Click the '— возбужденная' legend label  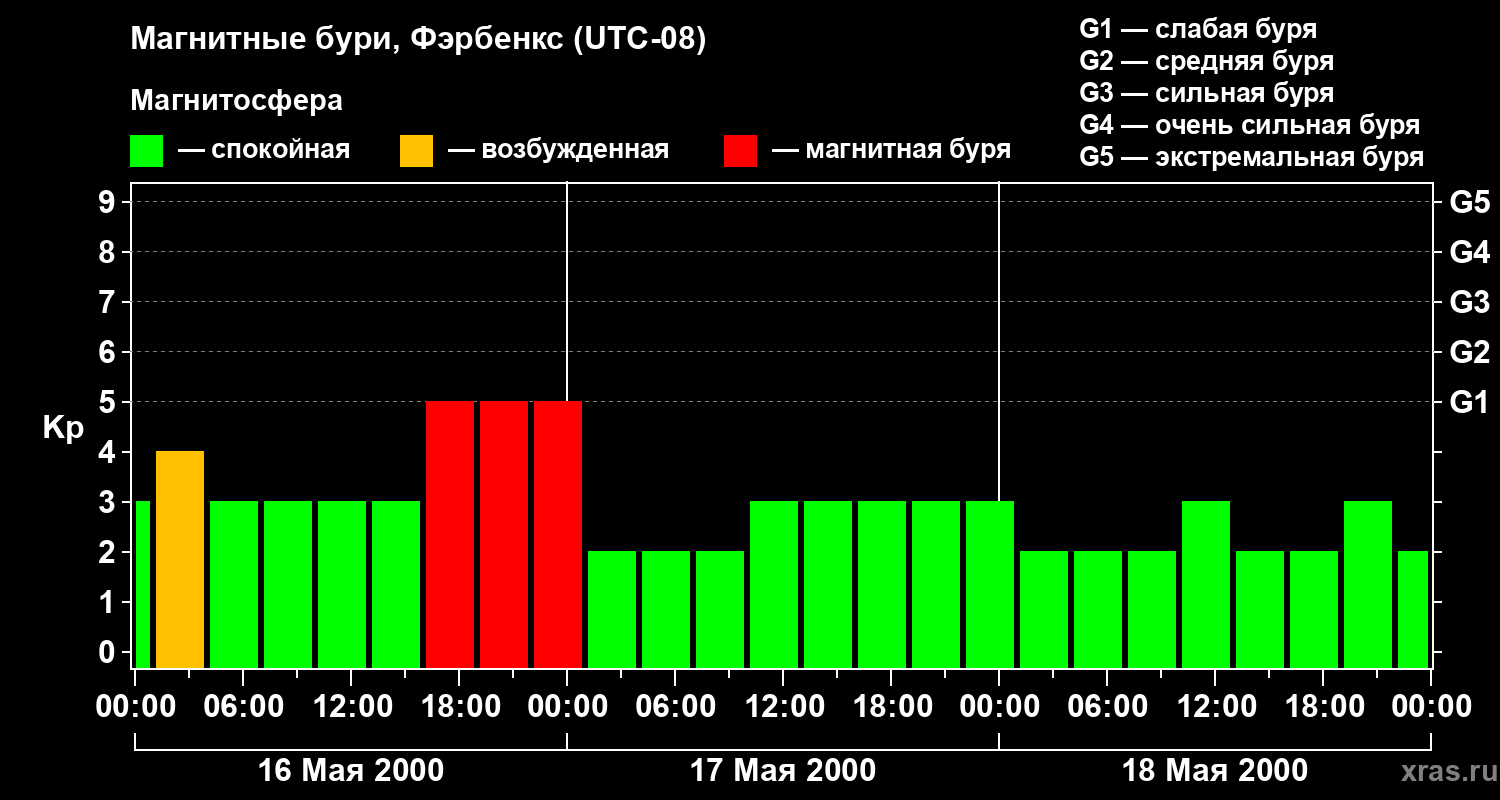click(x=558, y=150)
